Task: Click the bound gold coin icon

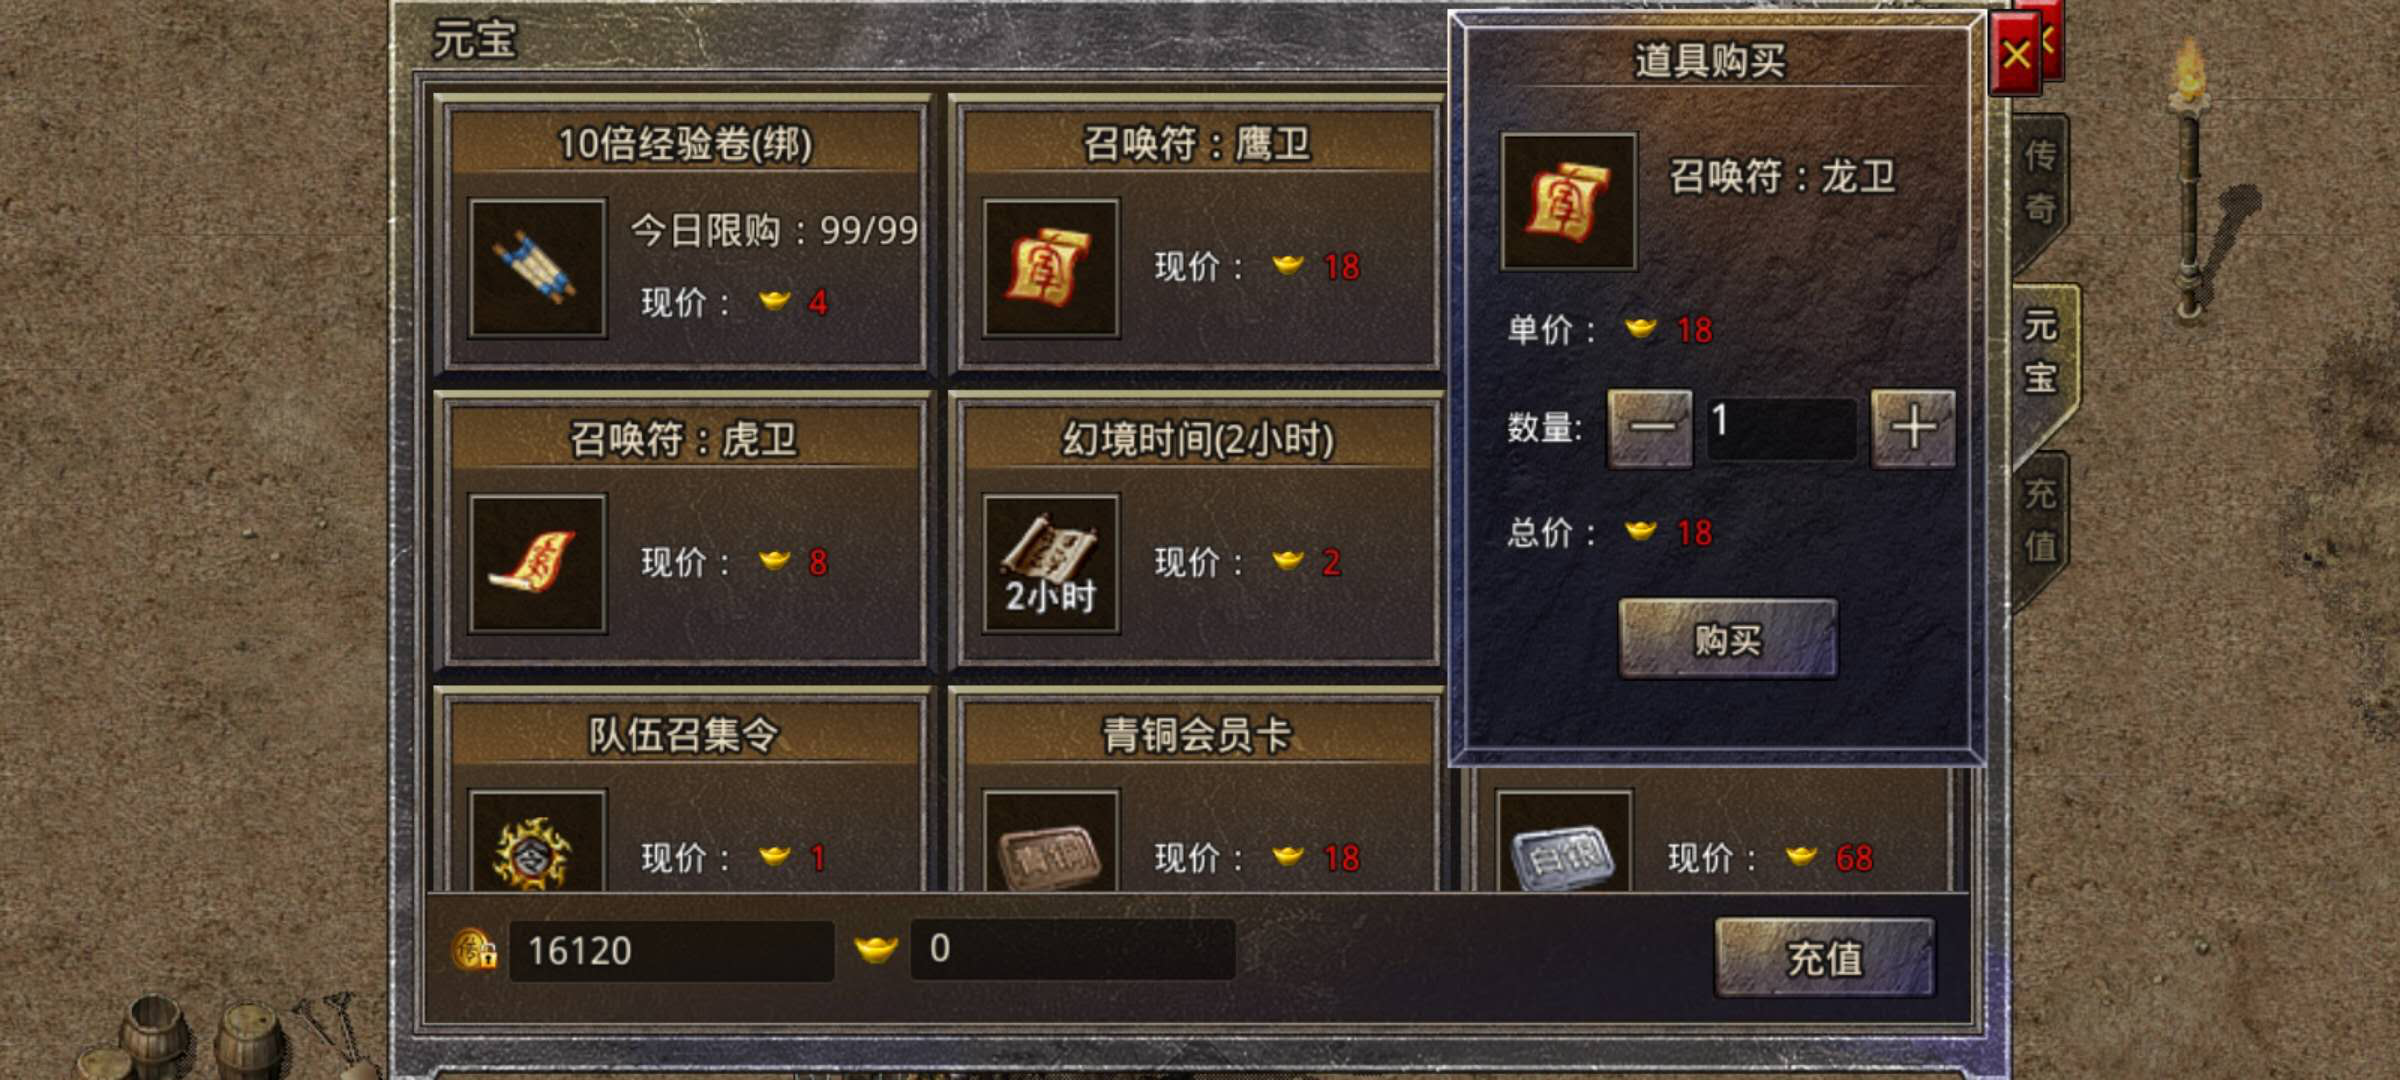Action: 474,950
